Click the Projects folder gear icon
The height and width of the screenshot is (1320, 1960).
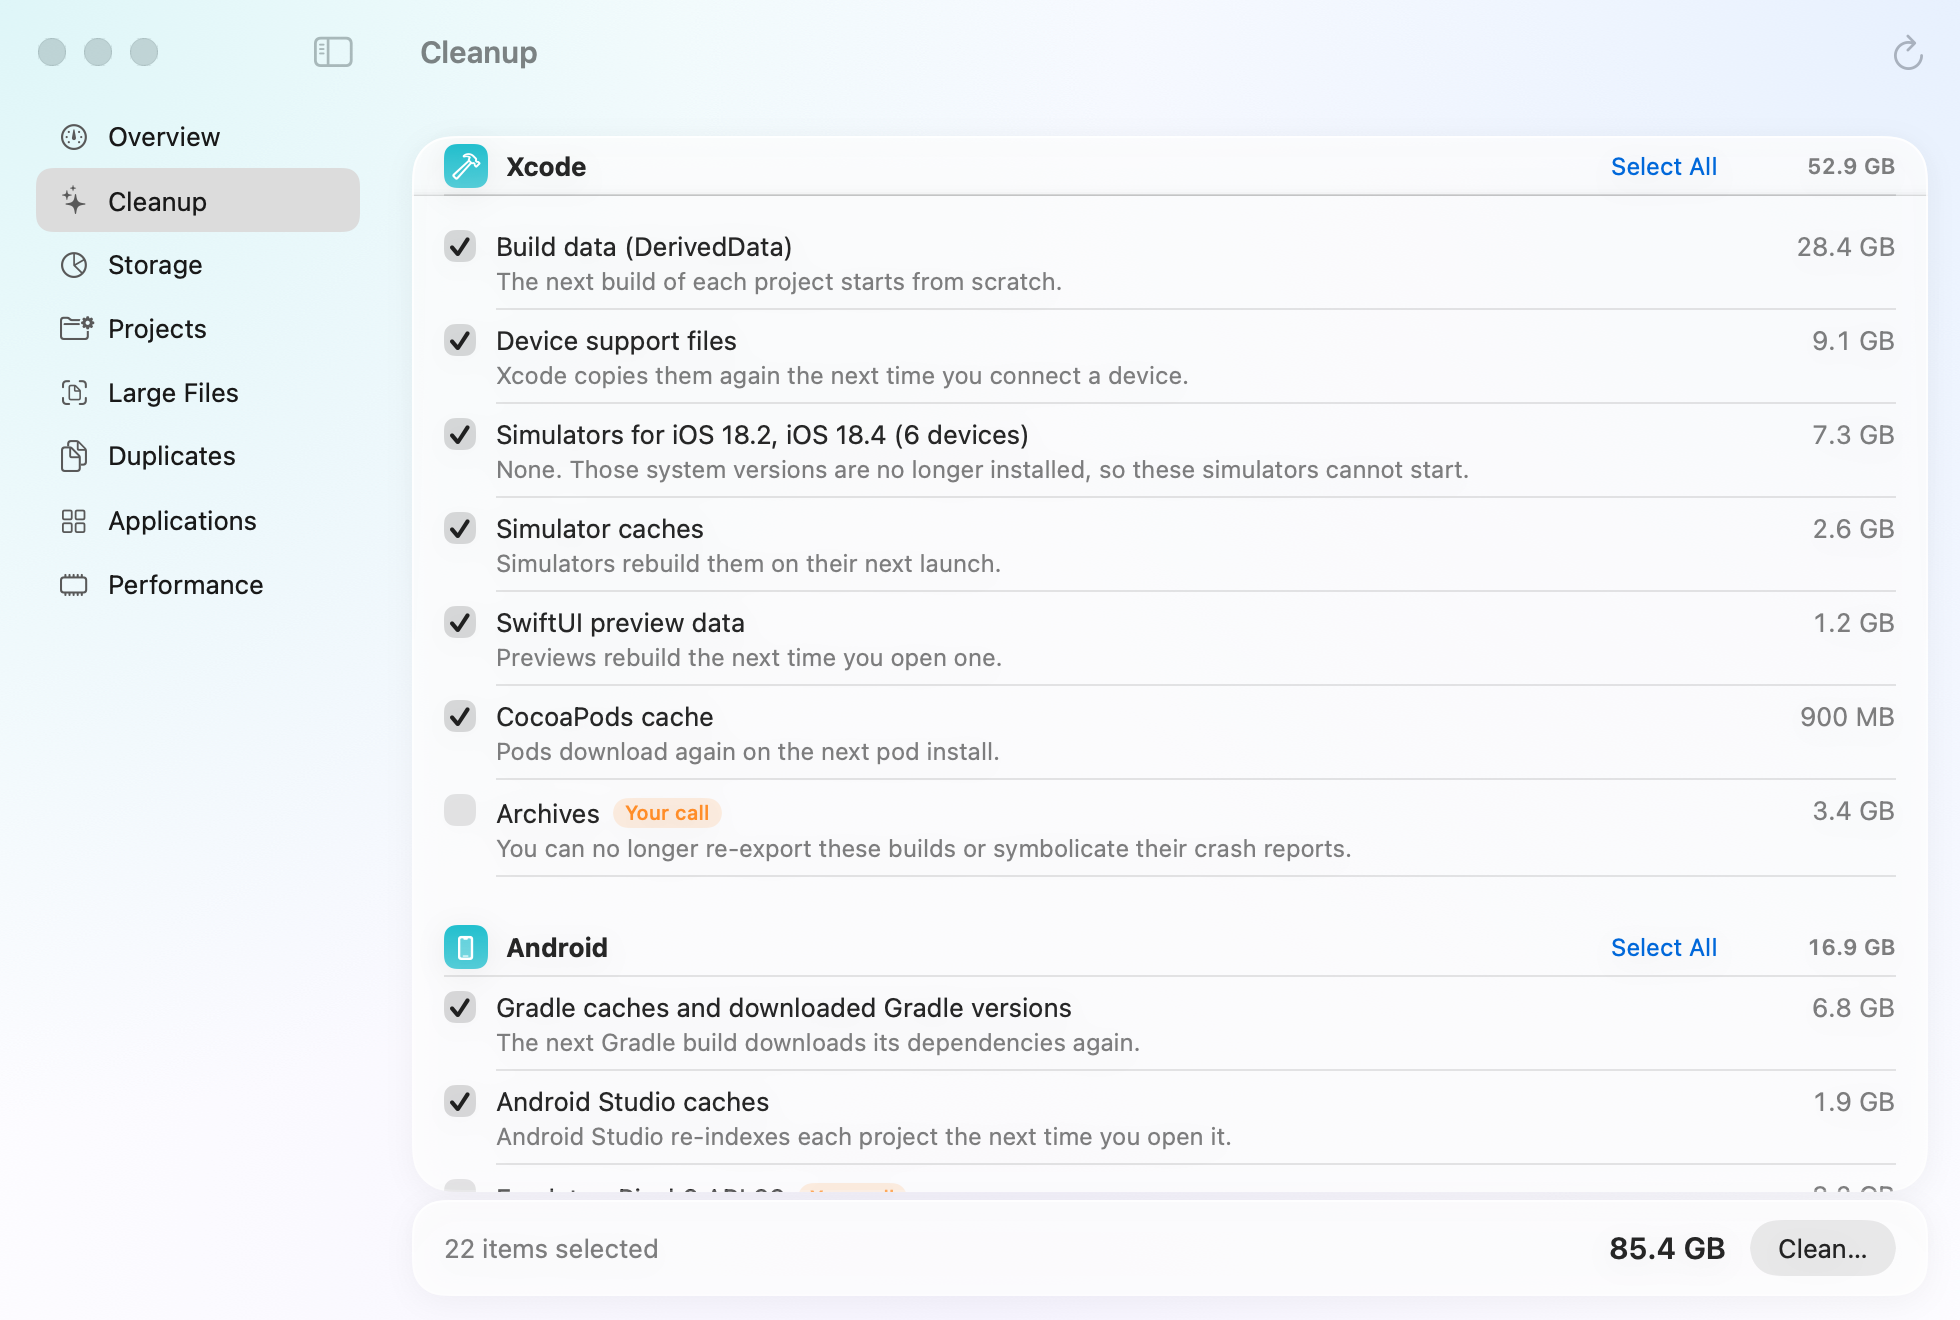coord(76,329)
